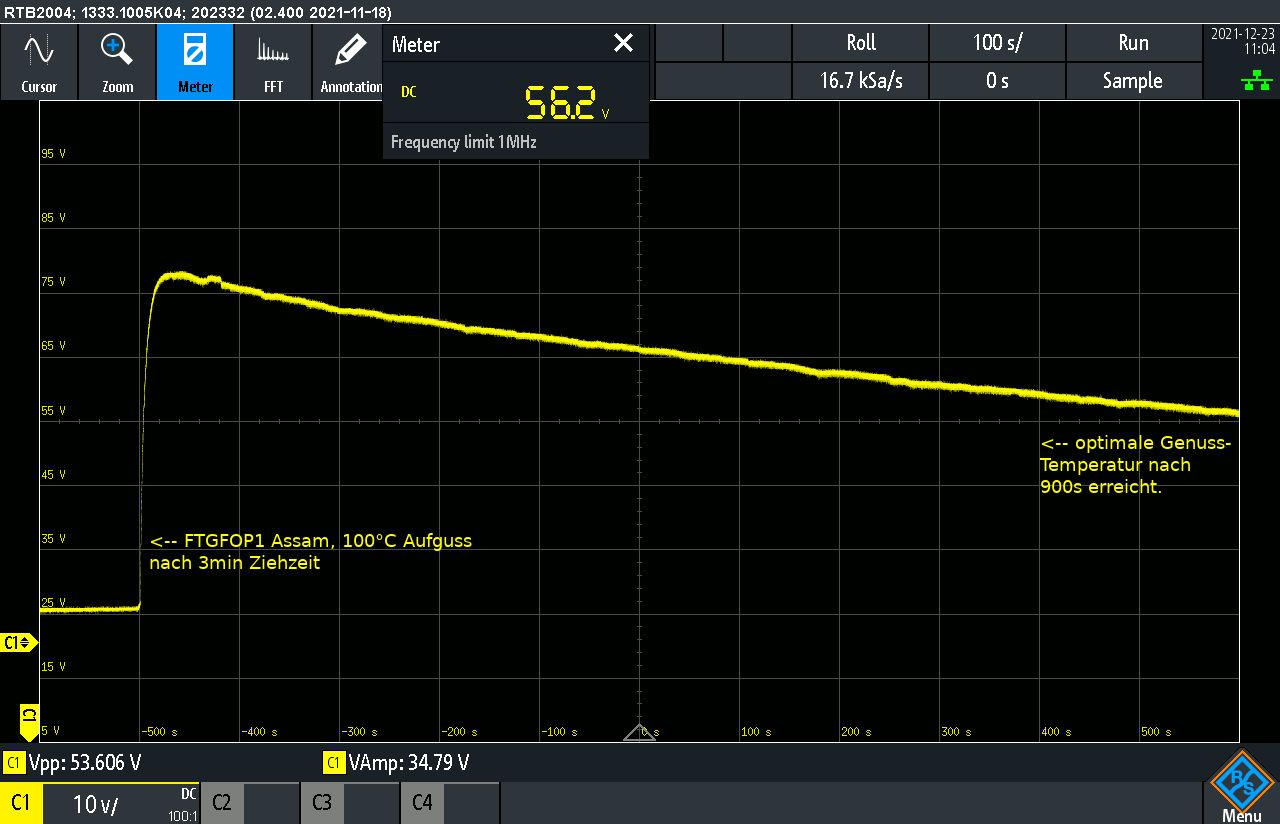Click the date and time display
The width and height of the screenshot is (1280, 824).
[x=1243, y=41]
